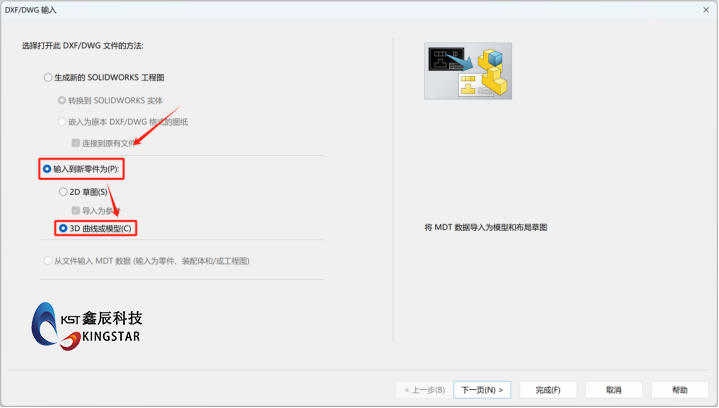Viewport: 719px width, 408px height.
Task: Open help with the 帮助 button
Action: [679, 389]
